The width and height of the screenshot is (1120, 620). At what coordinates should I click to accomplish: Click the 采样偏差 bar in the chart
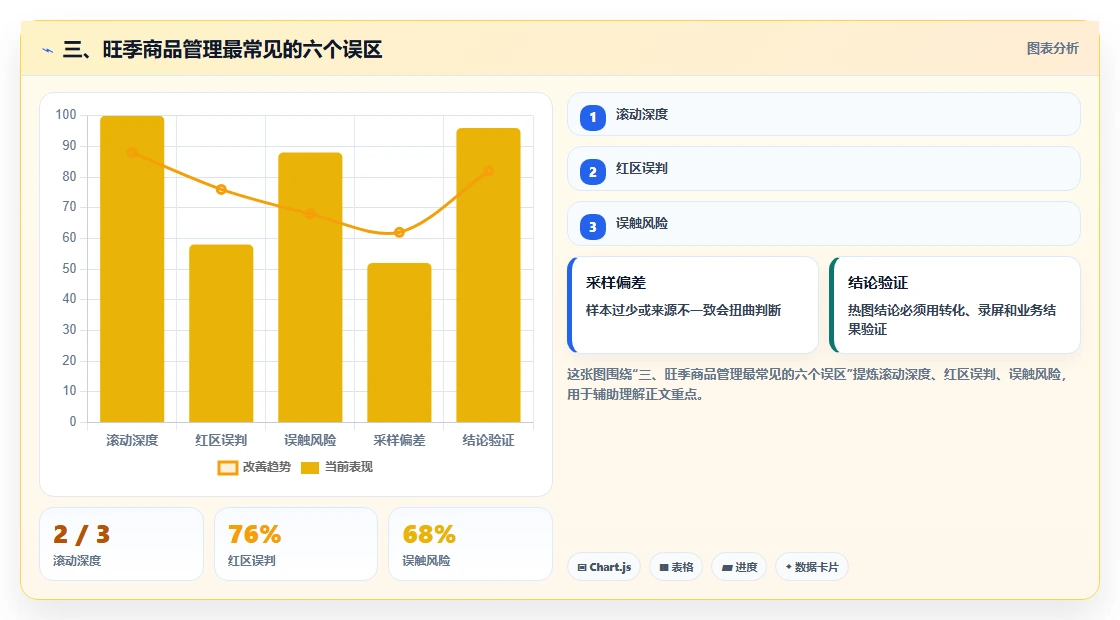[399, 342]
